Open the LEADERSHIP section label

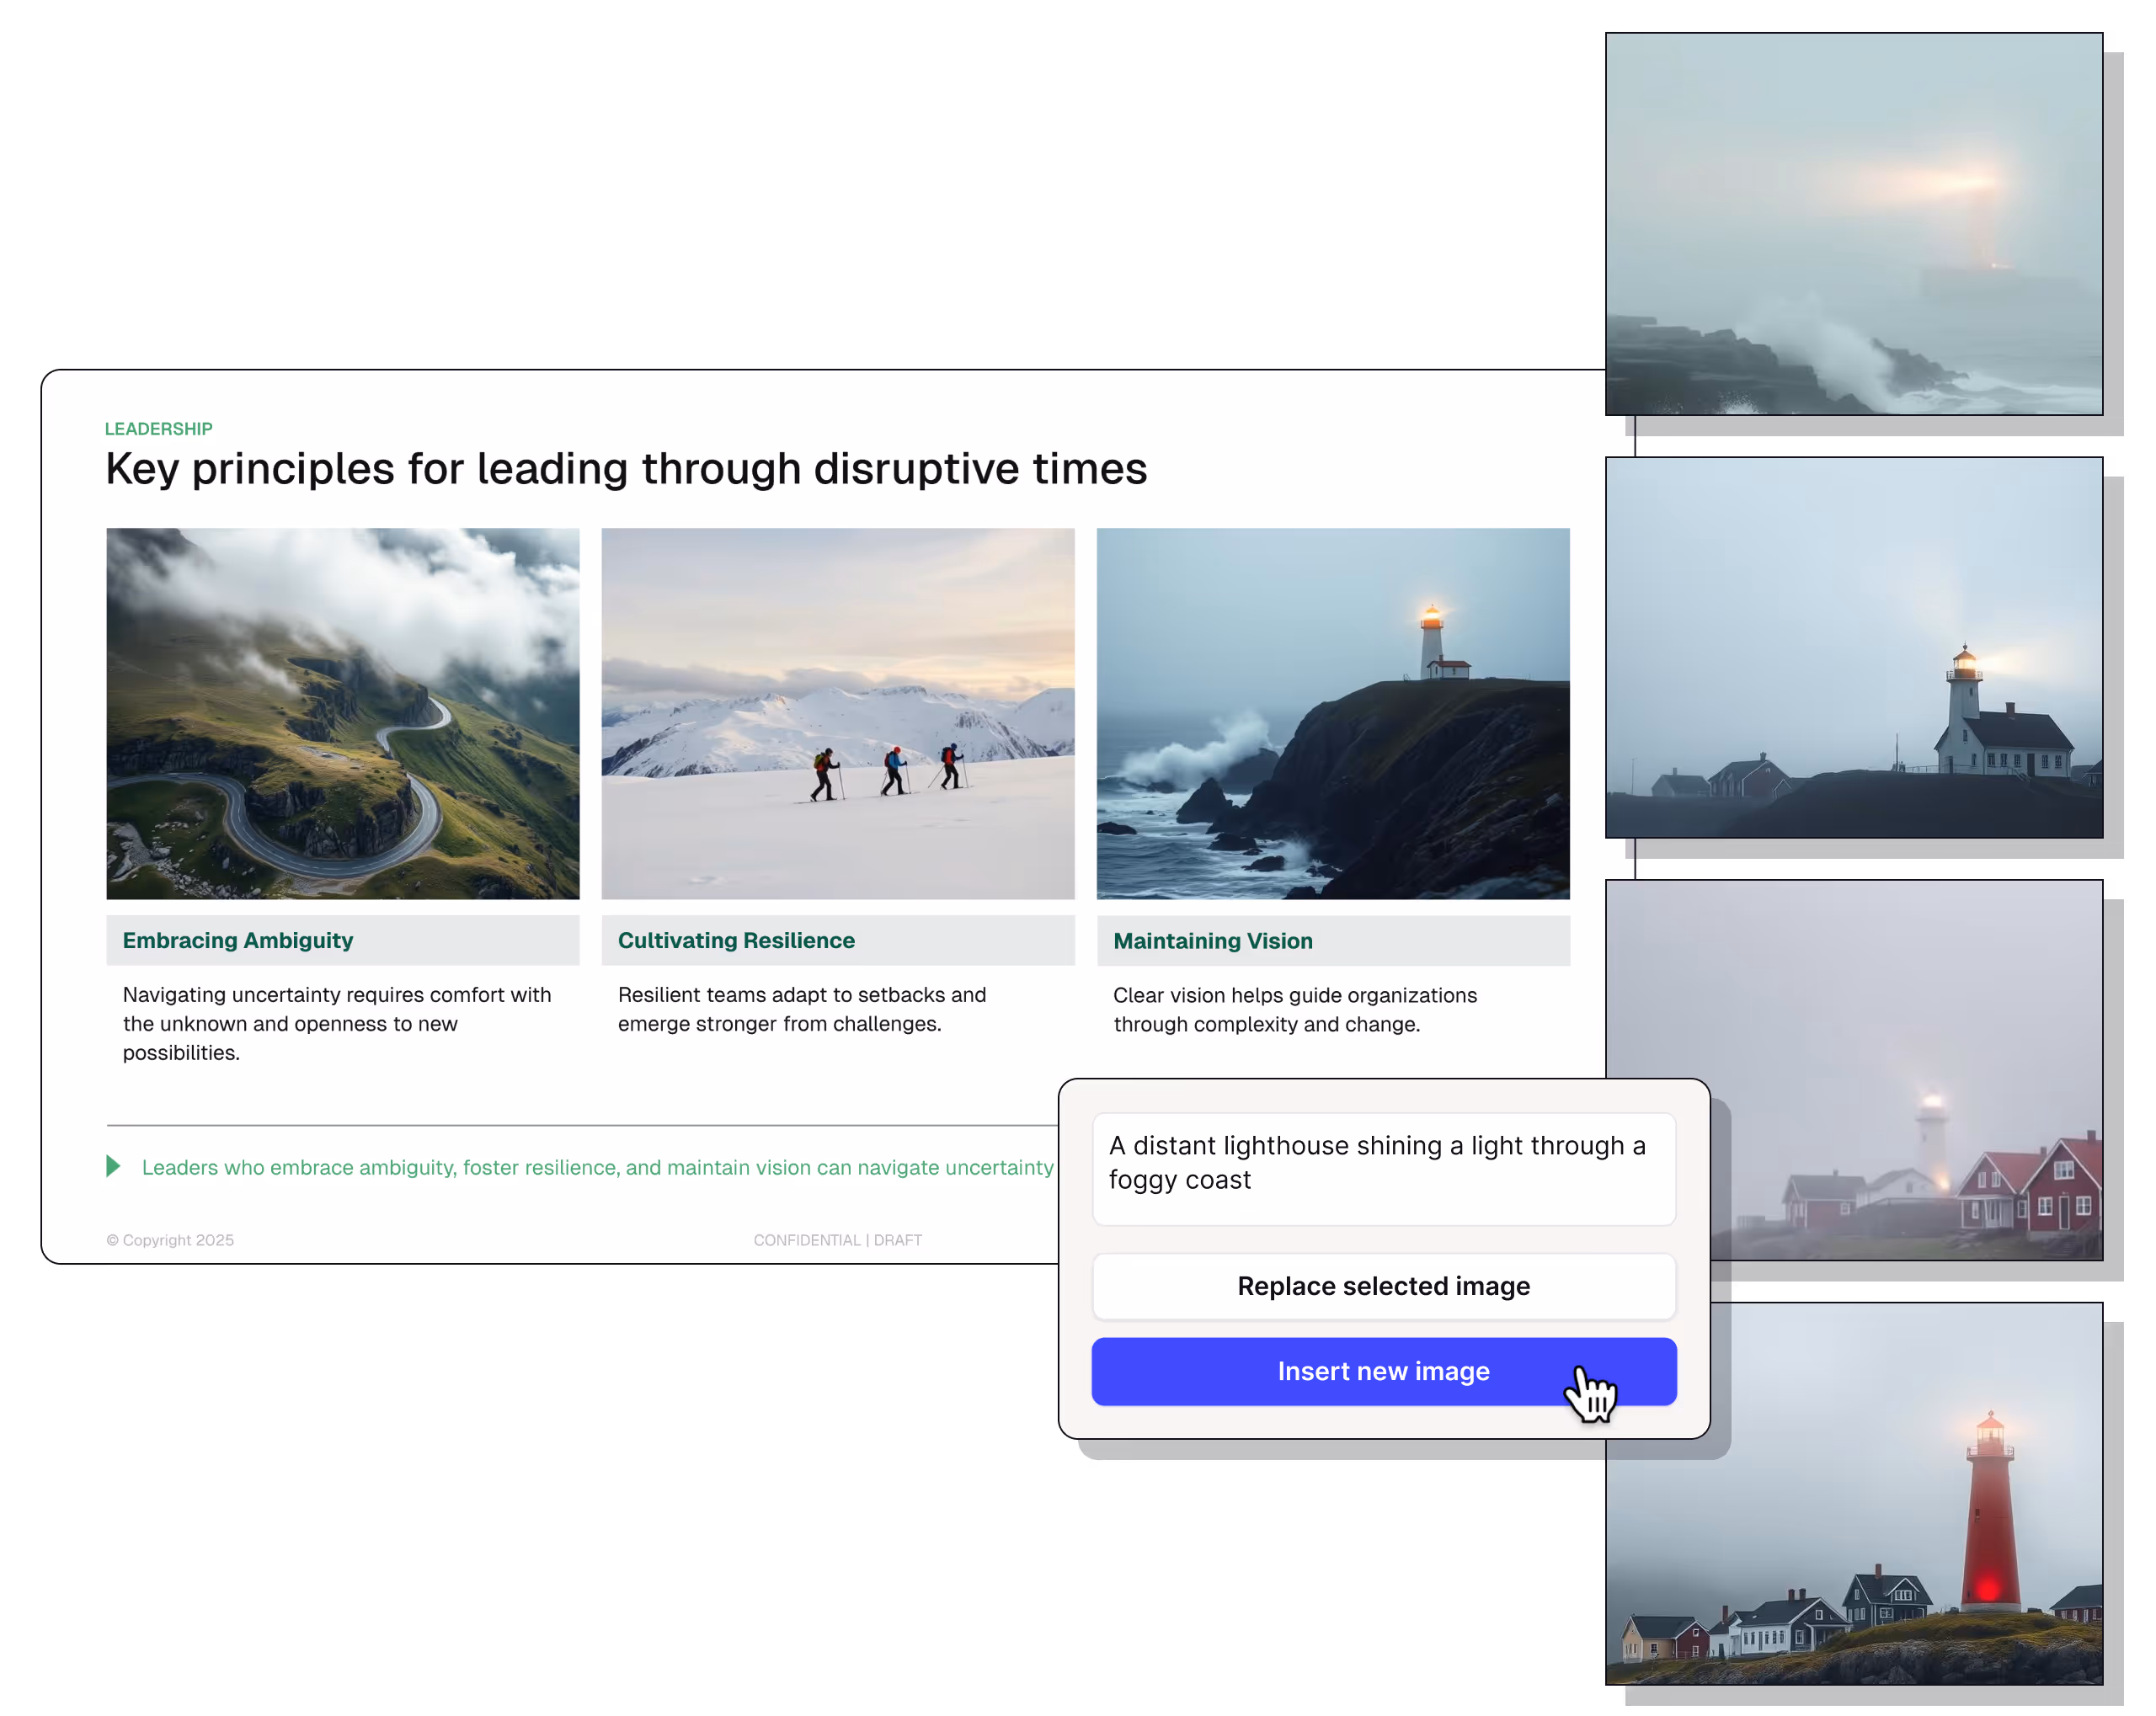(158, 428)
